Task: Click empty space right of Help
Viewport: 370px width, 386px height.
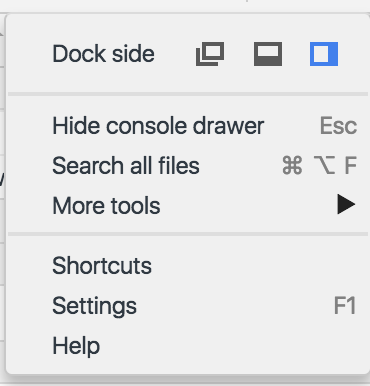Action: pos(233,346)
